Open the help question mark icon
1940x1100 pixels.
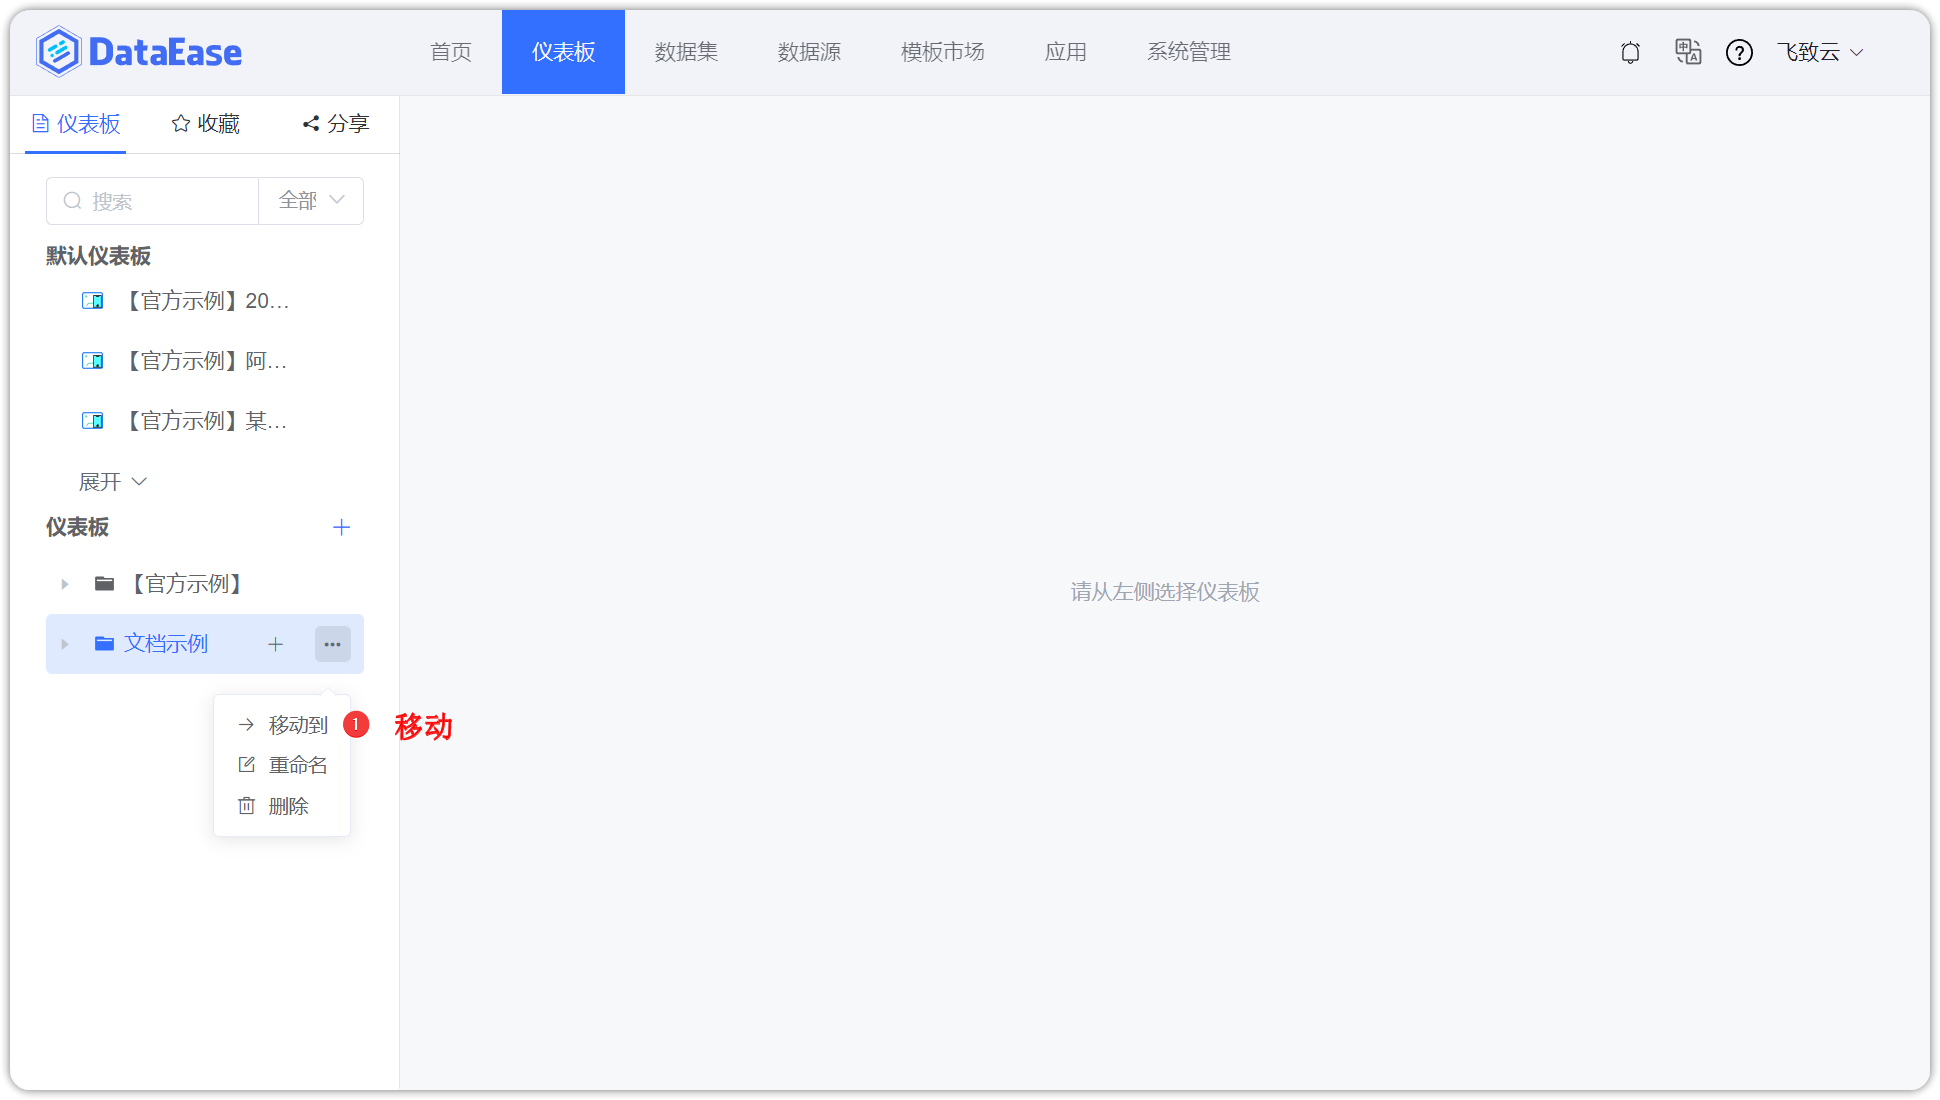pyautogui.click(x=1740, y=52)
